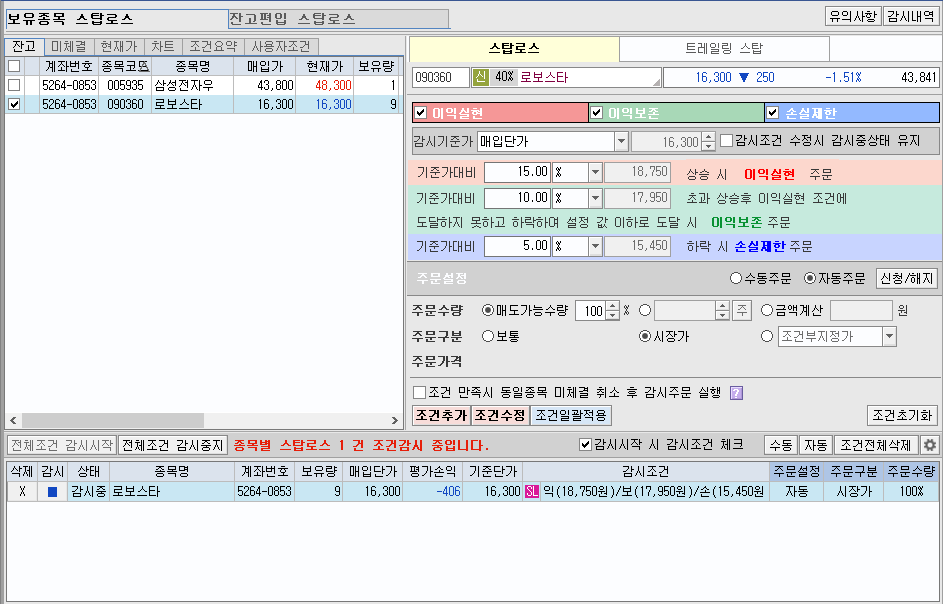This screenshot has height=604, width=943.
Task: Click the 유의사항 button
Action: [853, 16]
